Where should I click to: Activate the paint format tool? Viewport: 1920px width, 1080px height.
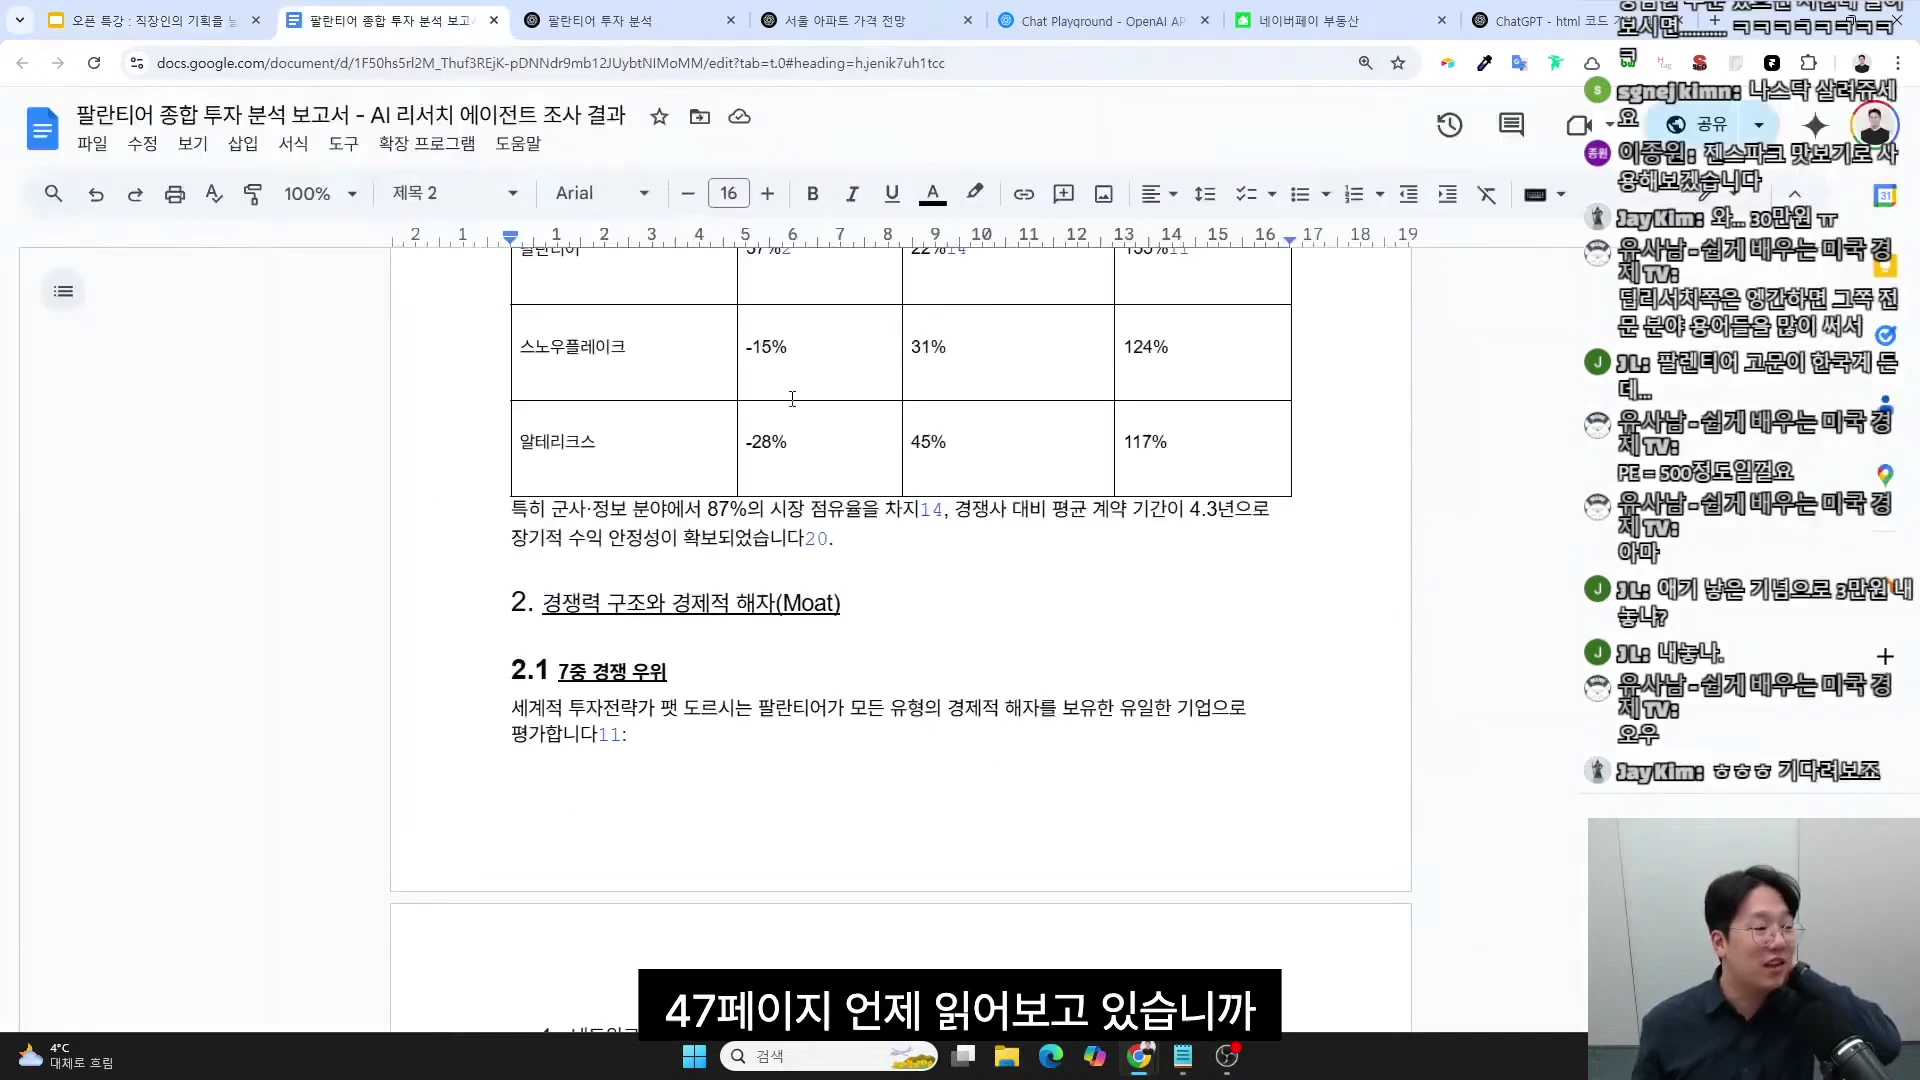[x=253, y=194]
